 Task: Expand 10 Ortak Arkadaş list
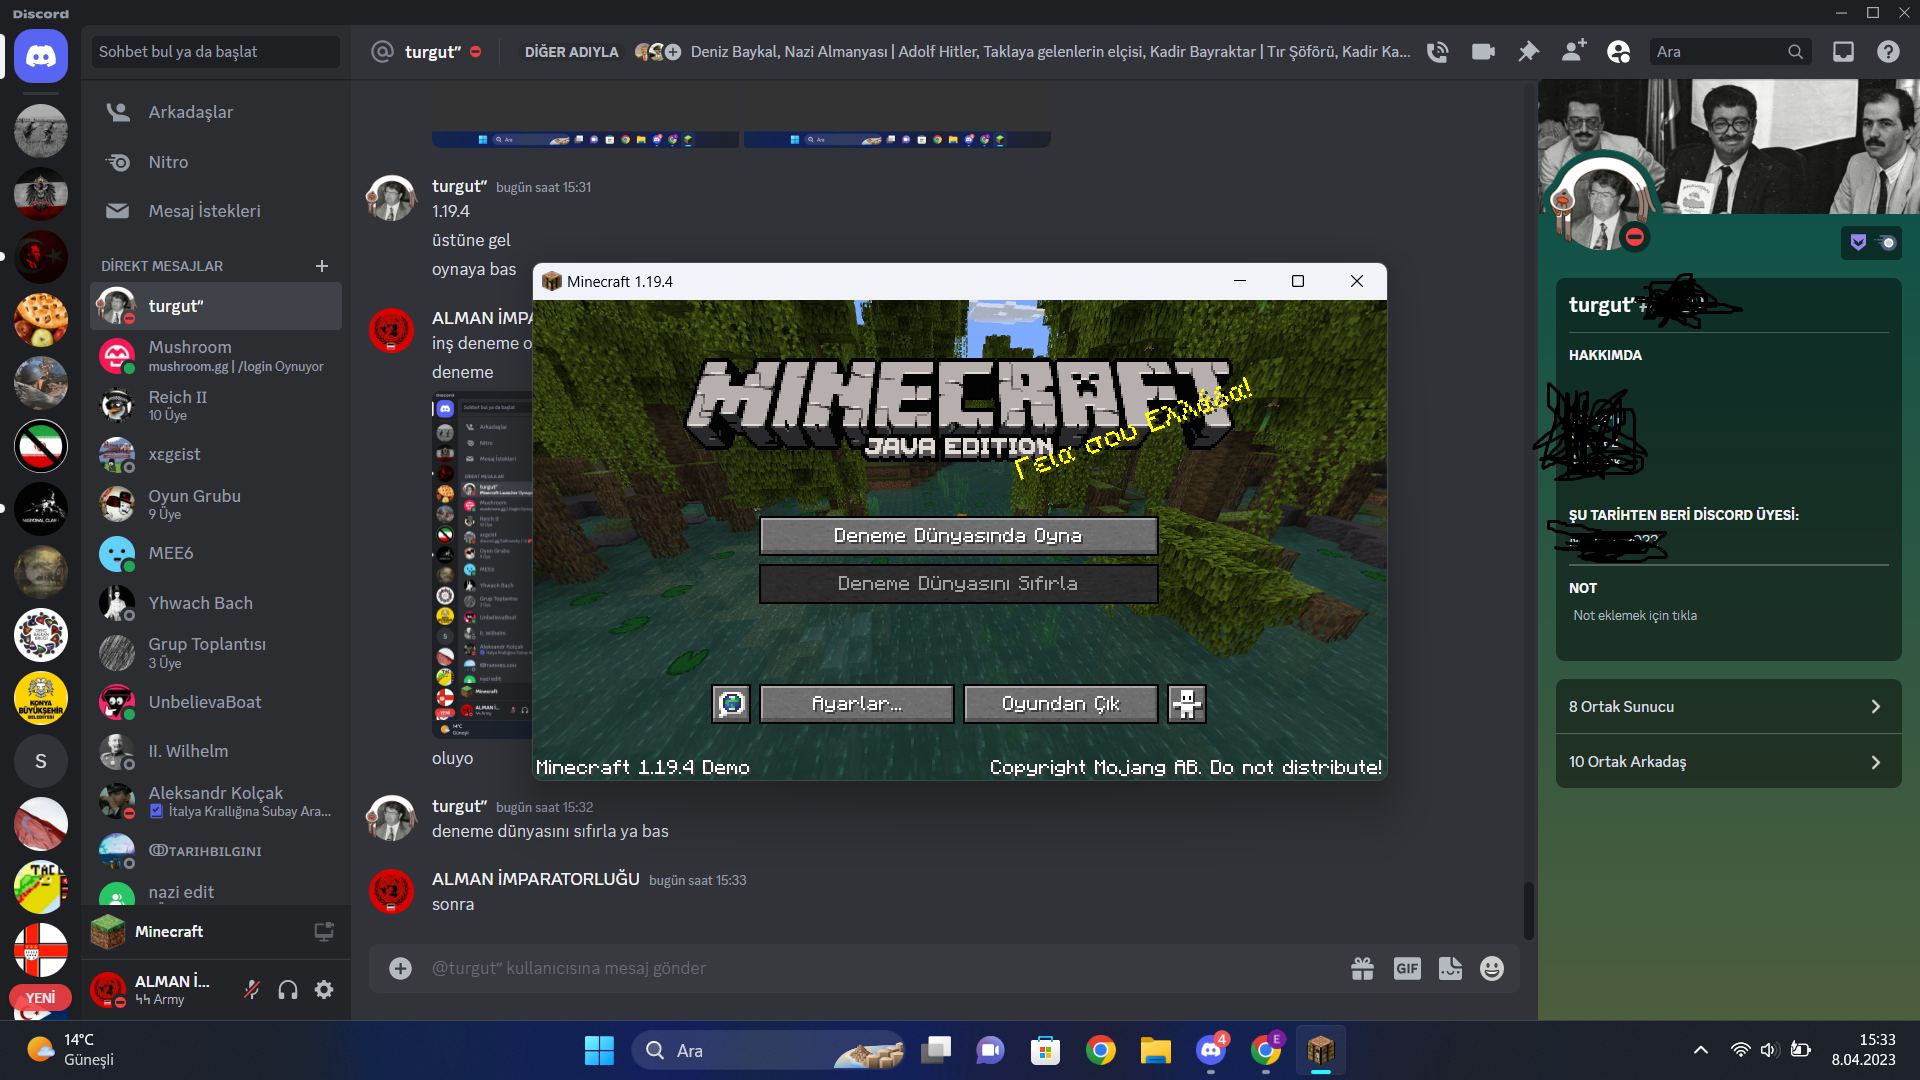pyautogui.click(x=1728, y=762)
